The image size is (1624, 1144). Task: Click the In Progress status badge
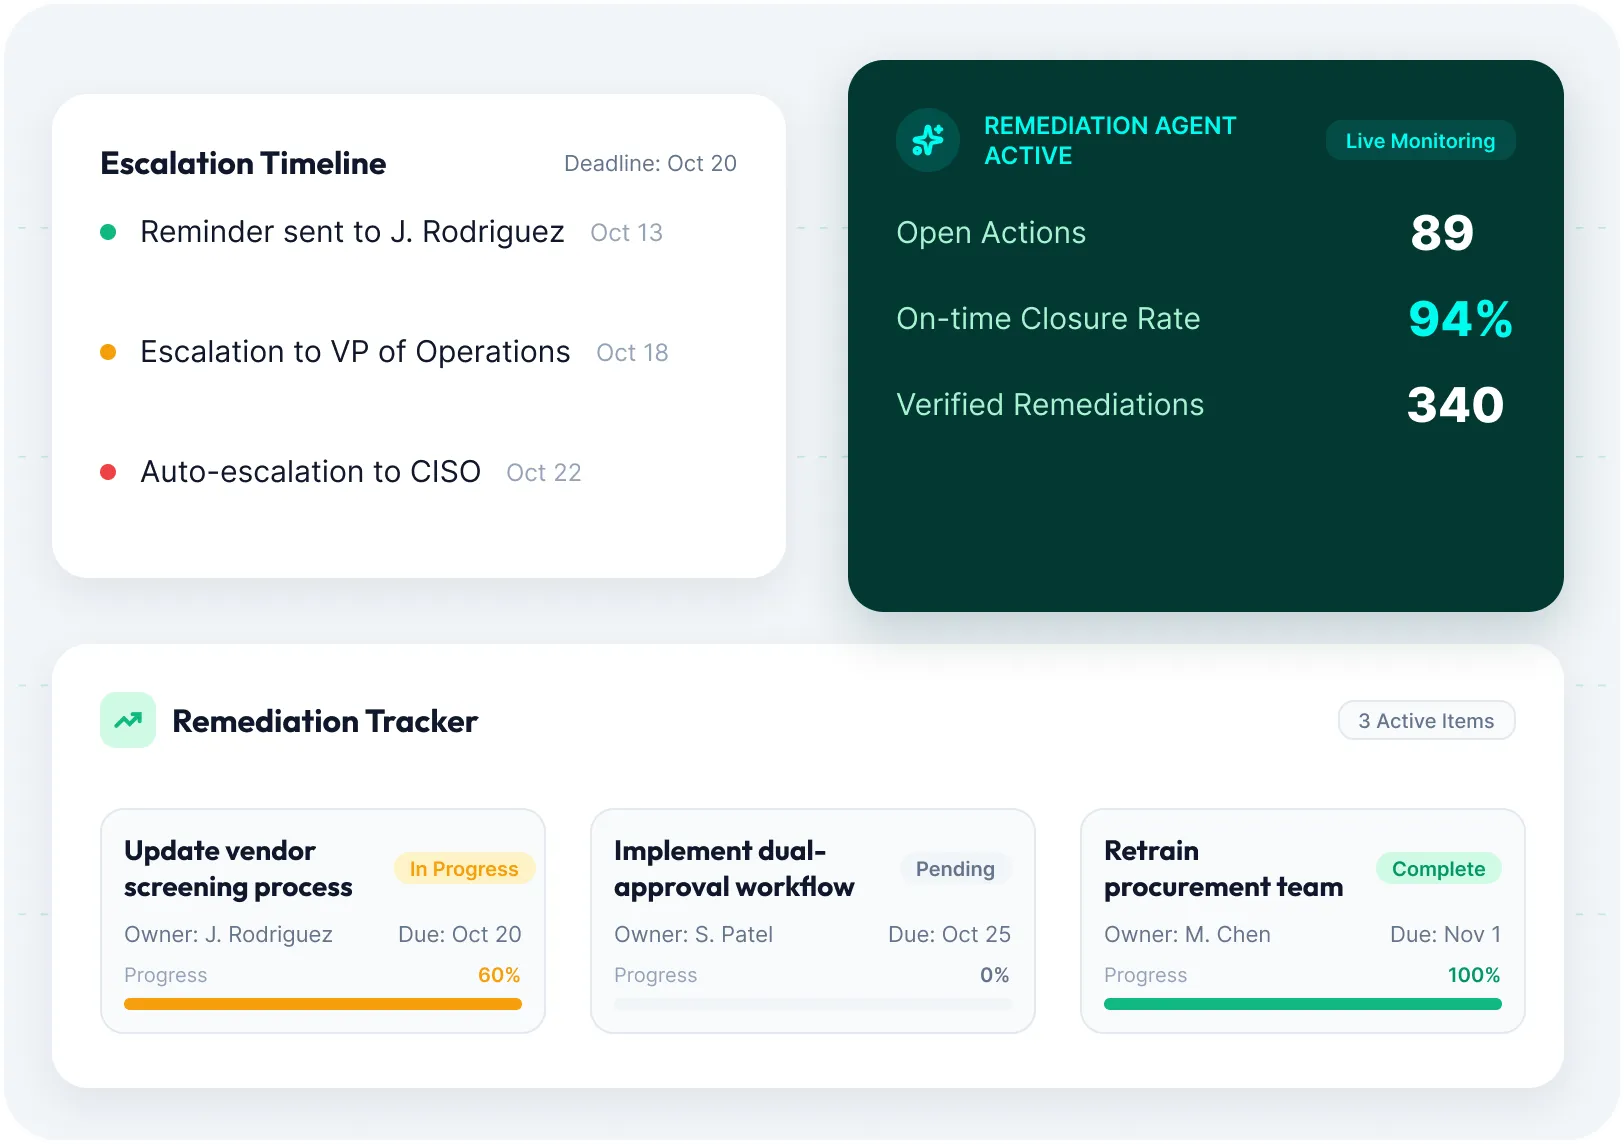coord(464,869)
